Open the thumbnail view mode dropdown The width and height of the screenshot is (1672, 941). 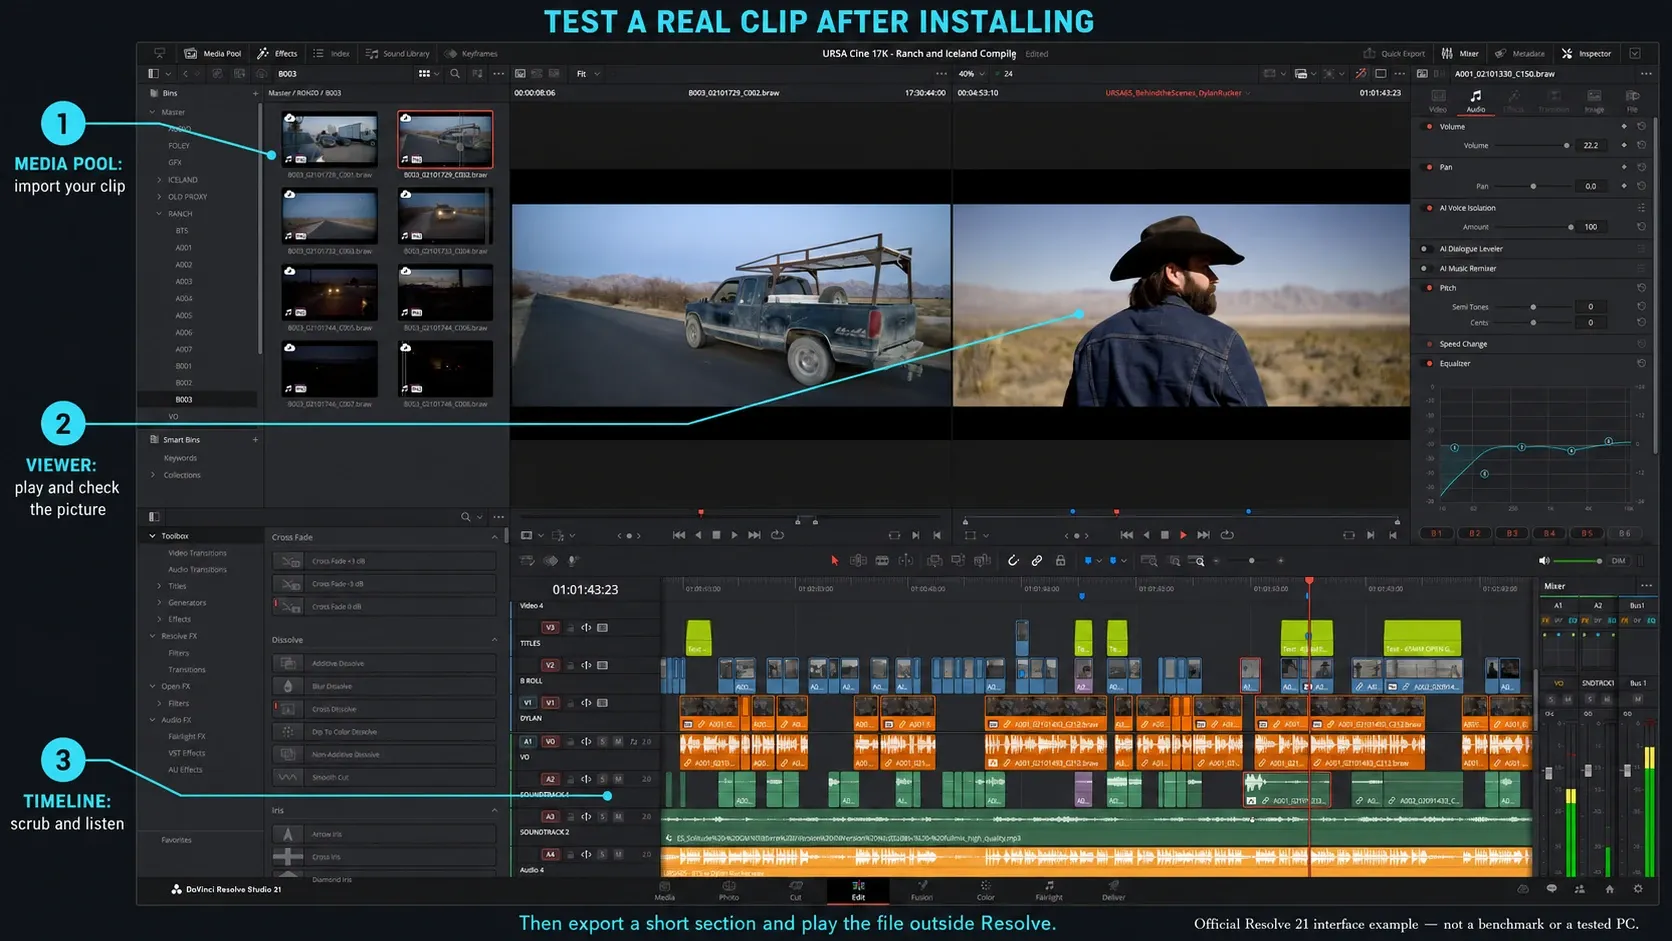tap(429, 73)
